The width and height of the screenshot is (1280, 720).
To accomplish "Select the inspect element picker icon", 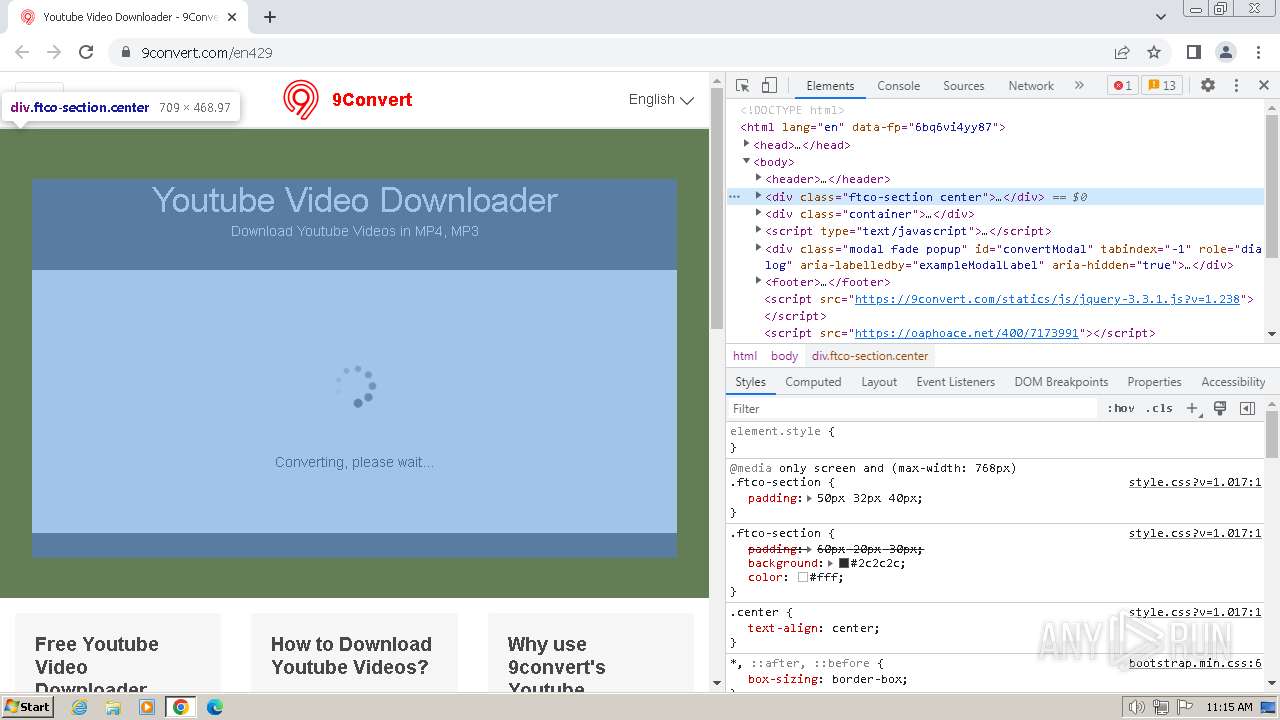I will (x=742, y=86).
